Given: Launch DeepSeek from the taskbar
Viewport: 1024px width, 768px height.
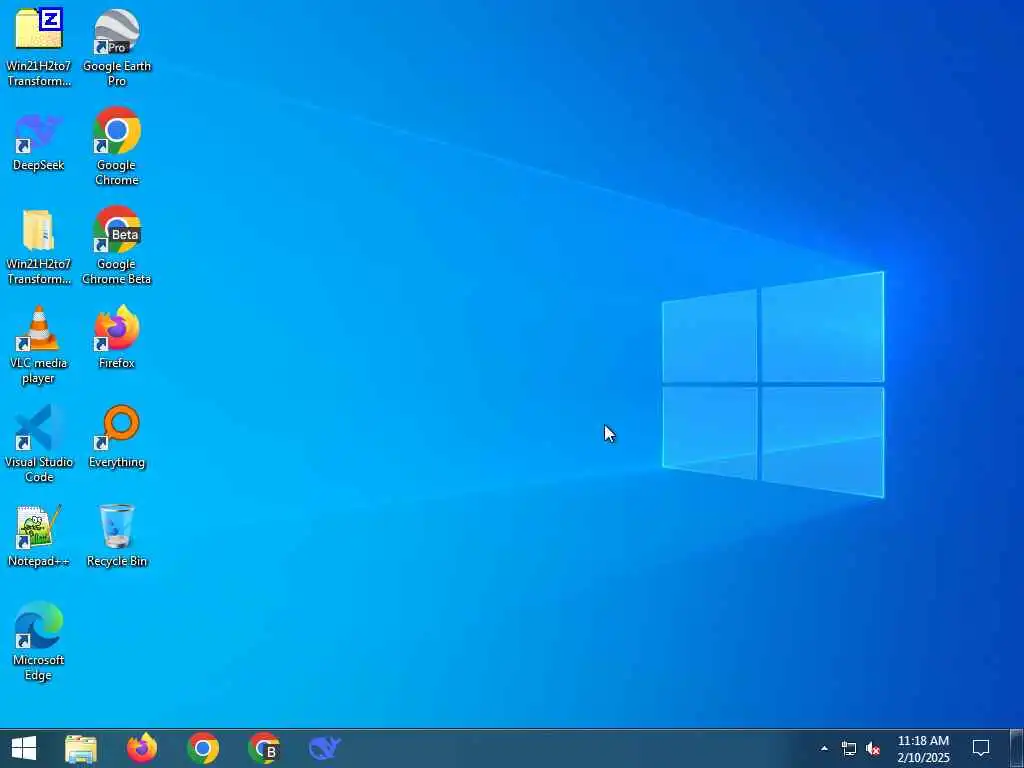Looking at the screenshot, I should (325, 748).
